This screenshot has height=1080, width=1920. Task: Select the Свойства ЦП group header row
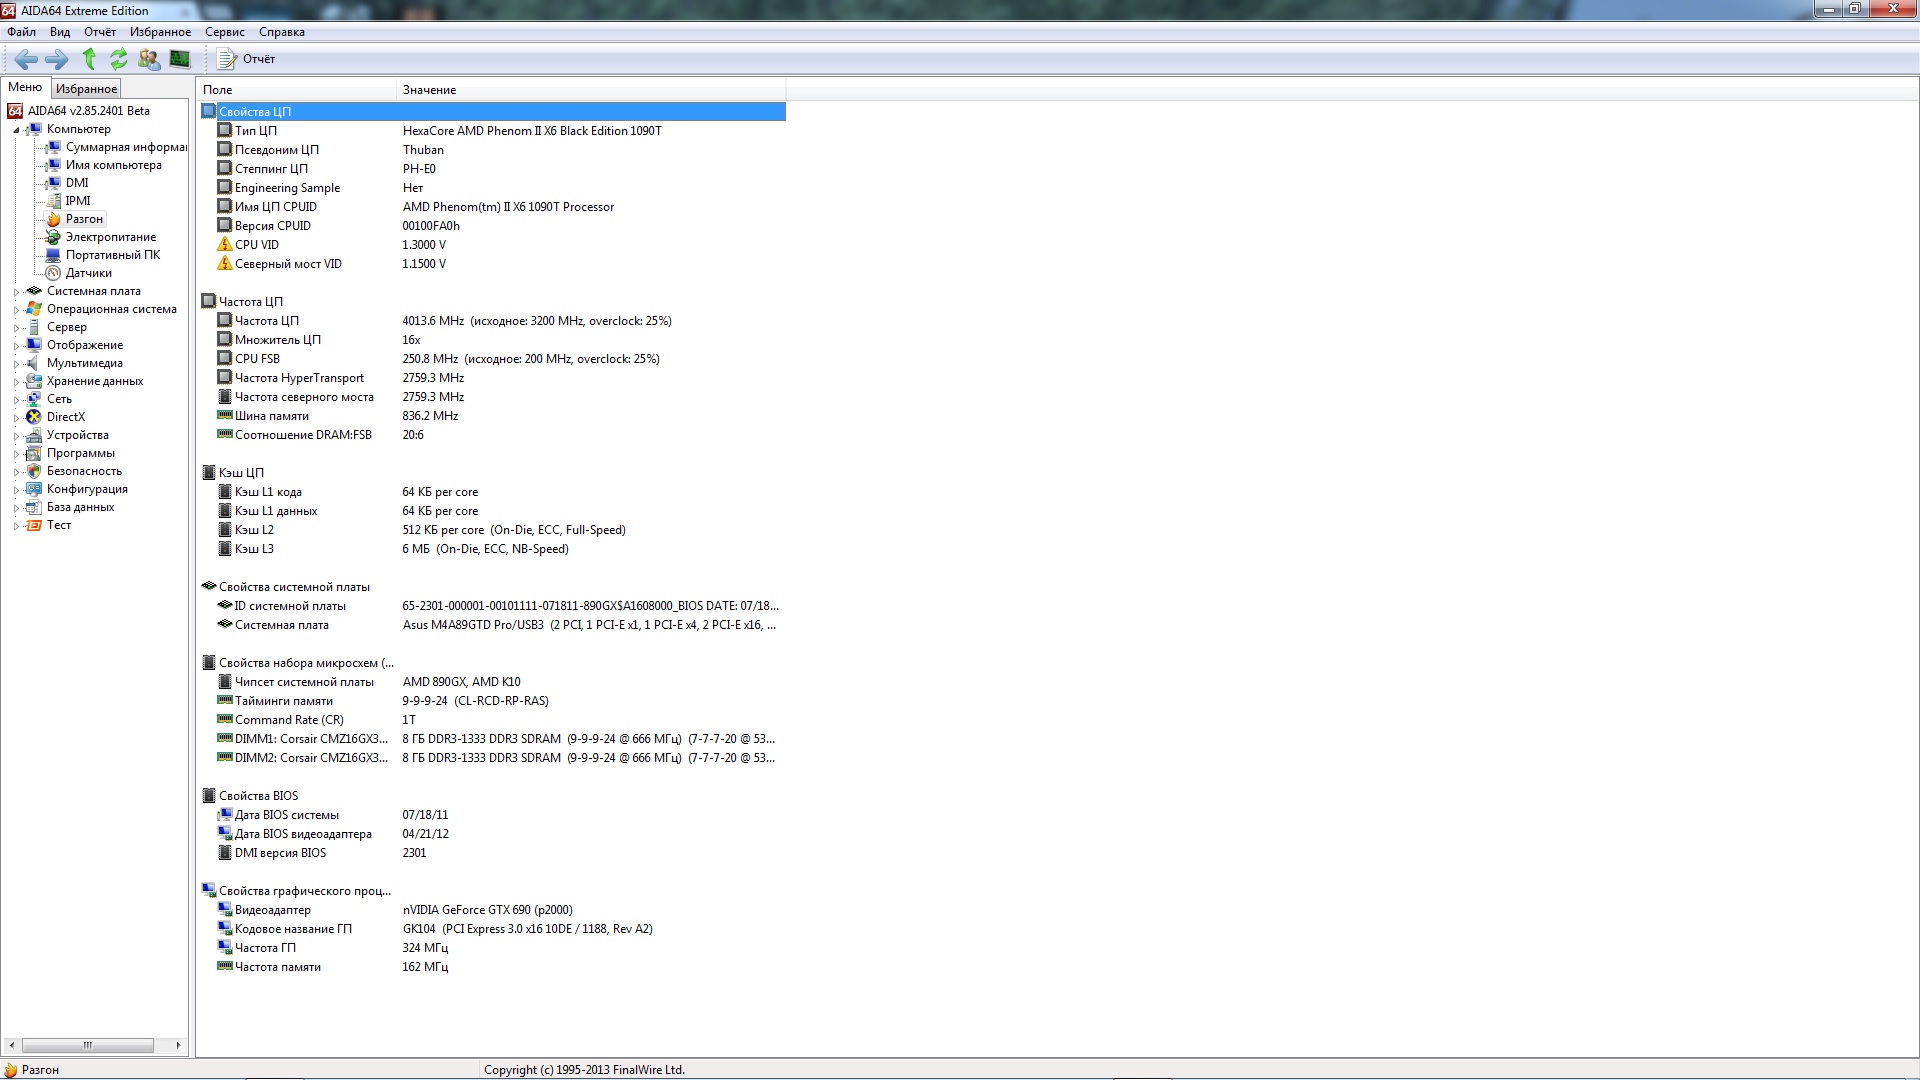pos(493,111)
